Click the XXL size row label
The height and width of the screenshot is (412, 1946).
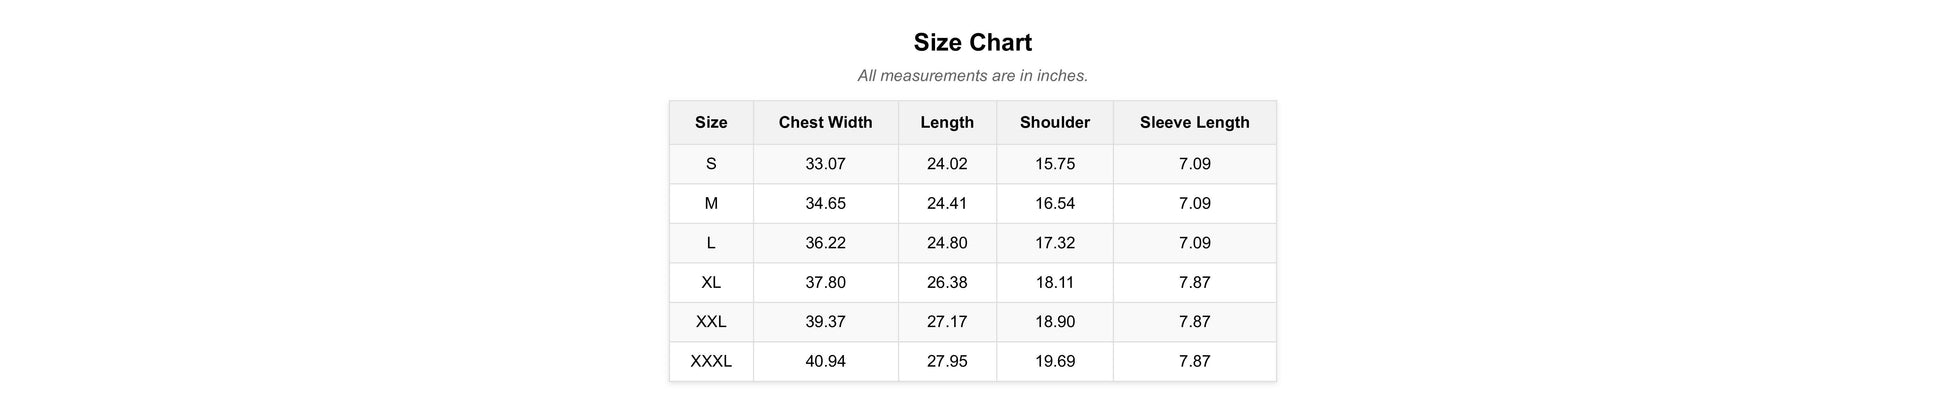coord(711,322)
